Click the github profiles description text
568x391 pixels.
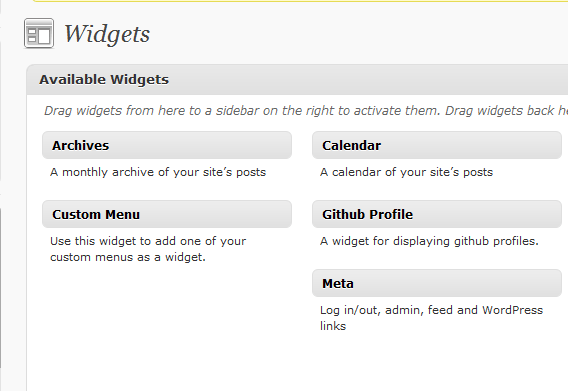pyautogui.click(x=429, y=241)
